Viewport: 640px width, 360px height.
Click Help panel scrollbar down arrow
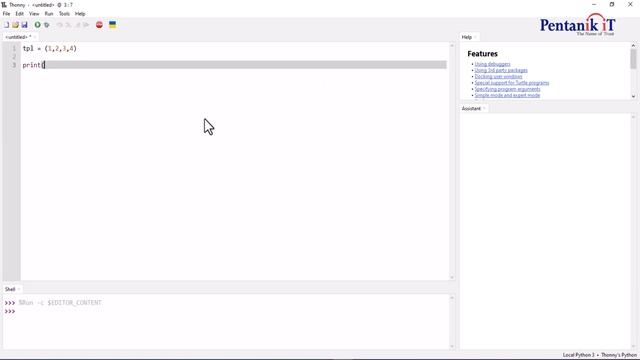coord(633,96)
